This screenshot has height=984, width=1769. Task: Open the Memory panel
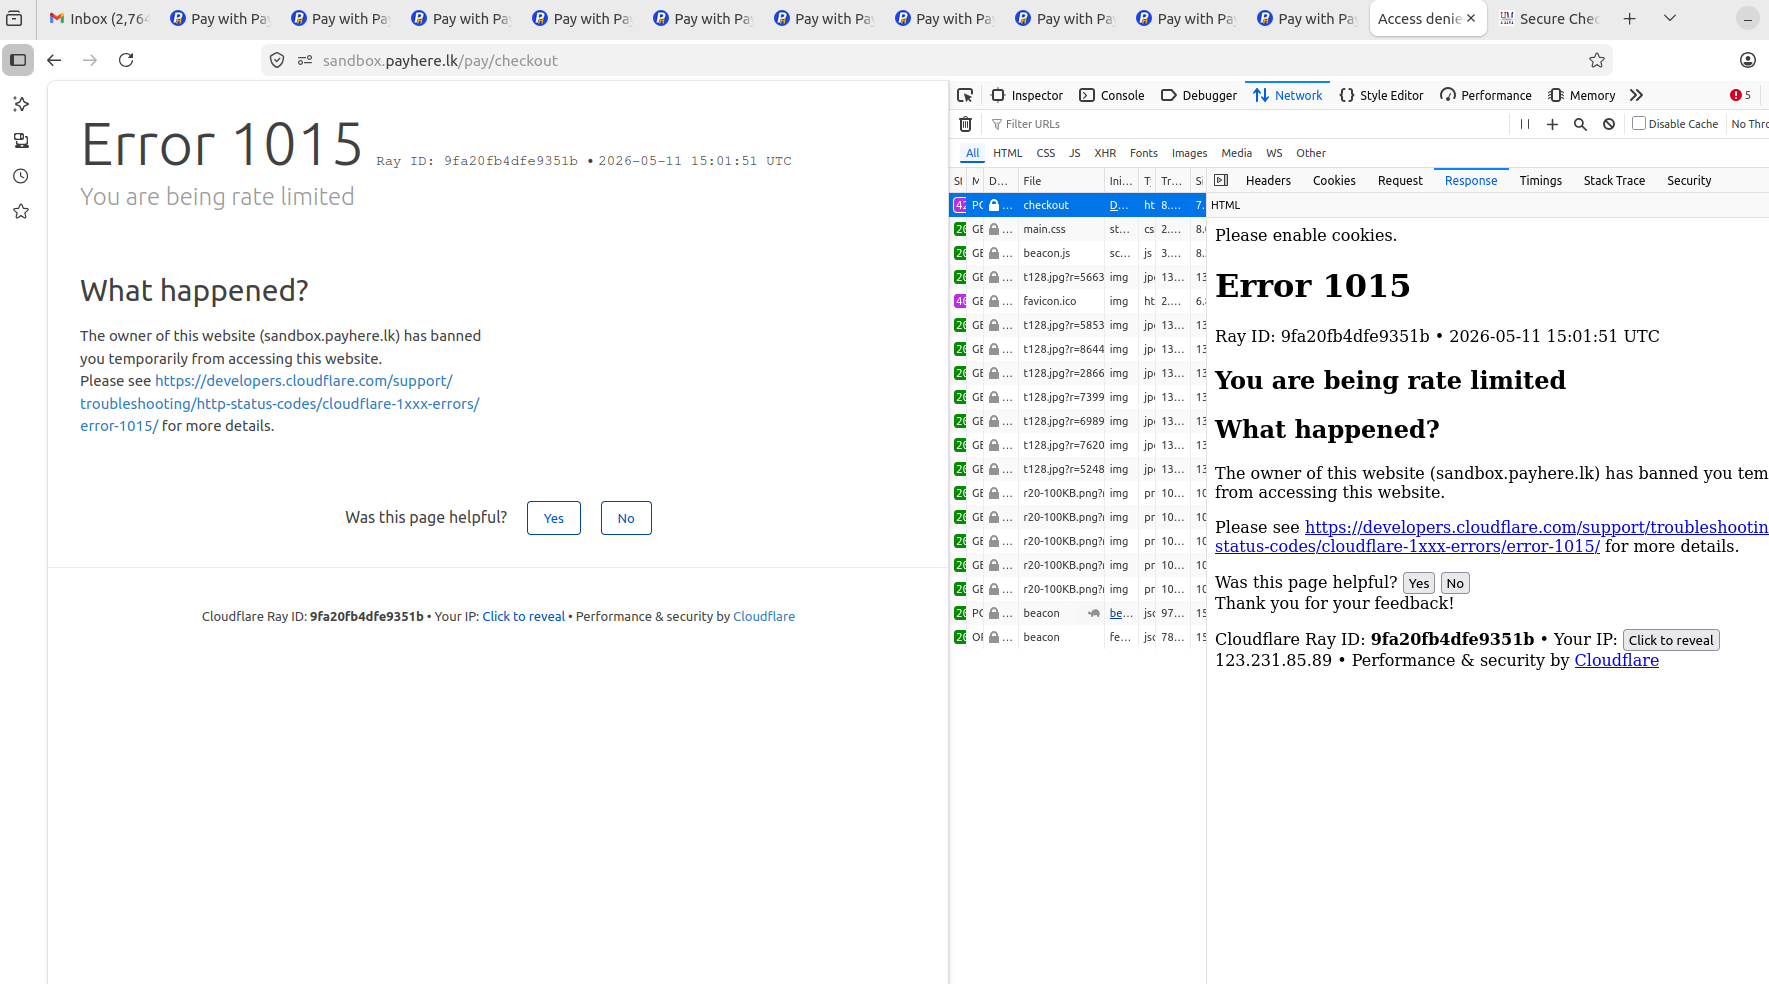coord(1582,95)
